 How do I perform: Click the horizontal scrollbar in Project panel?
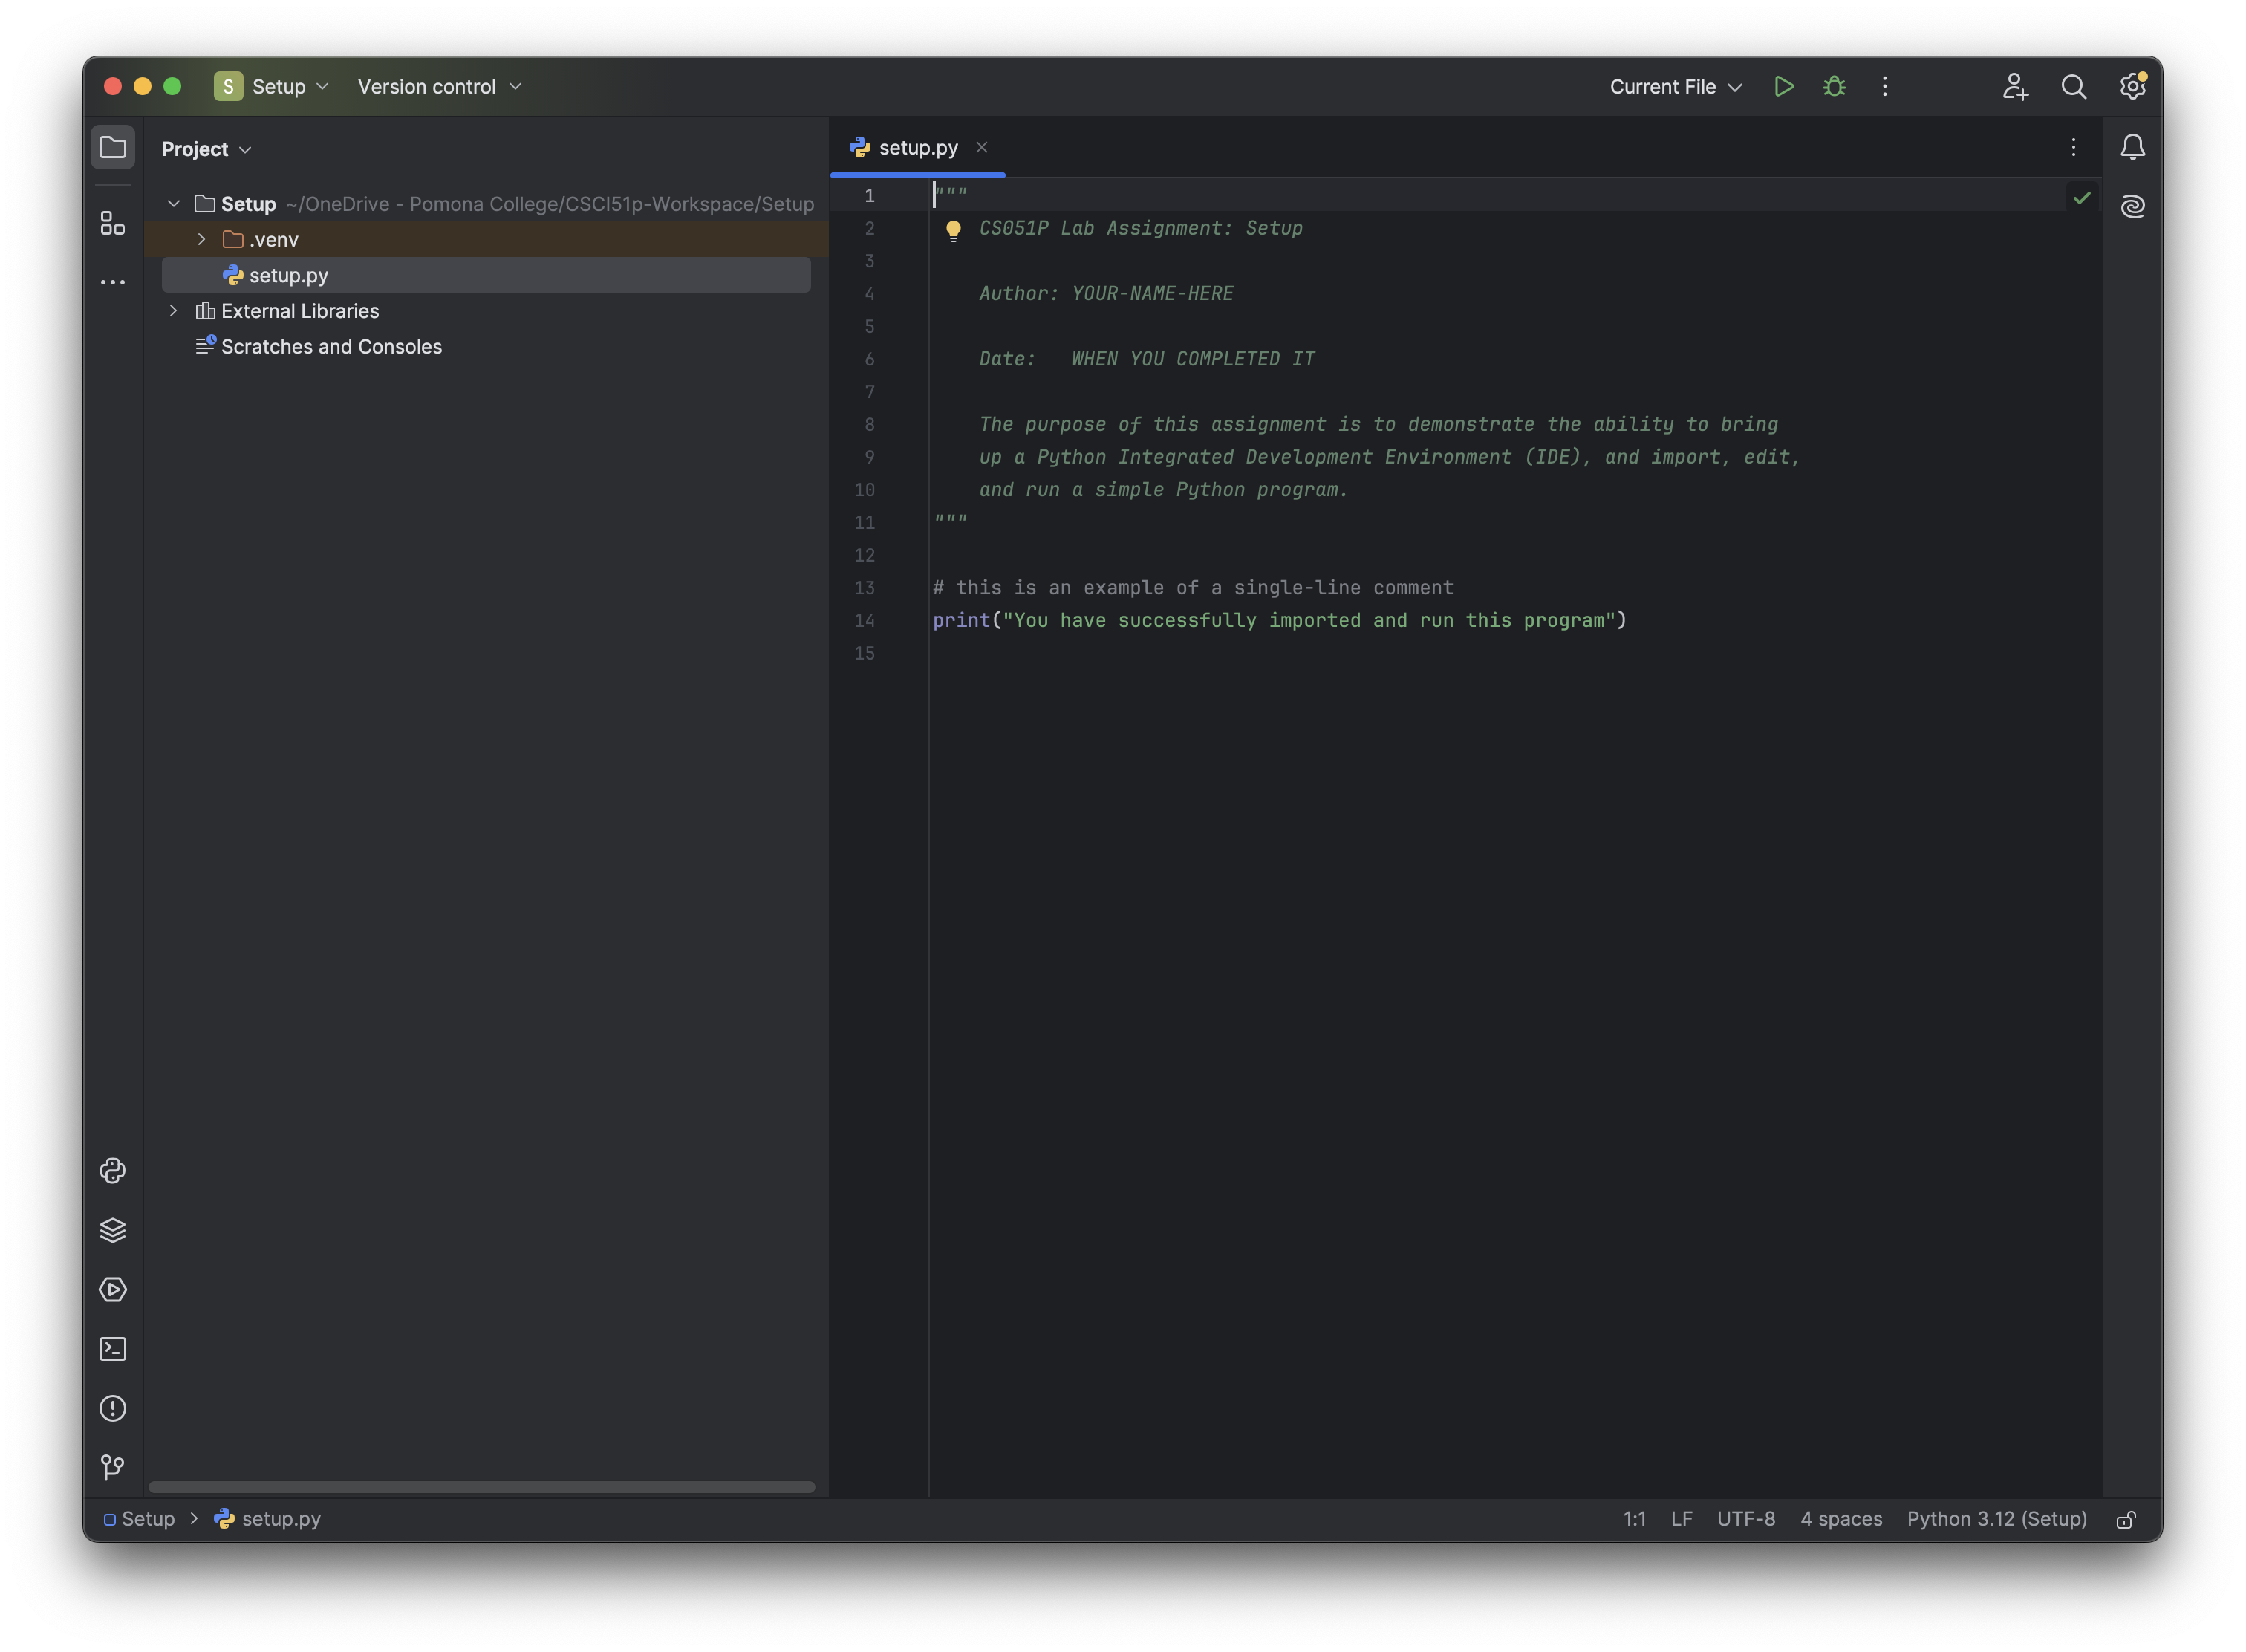(481, 1487)
